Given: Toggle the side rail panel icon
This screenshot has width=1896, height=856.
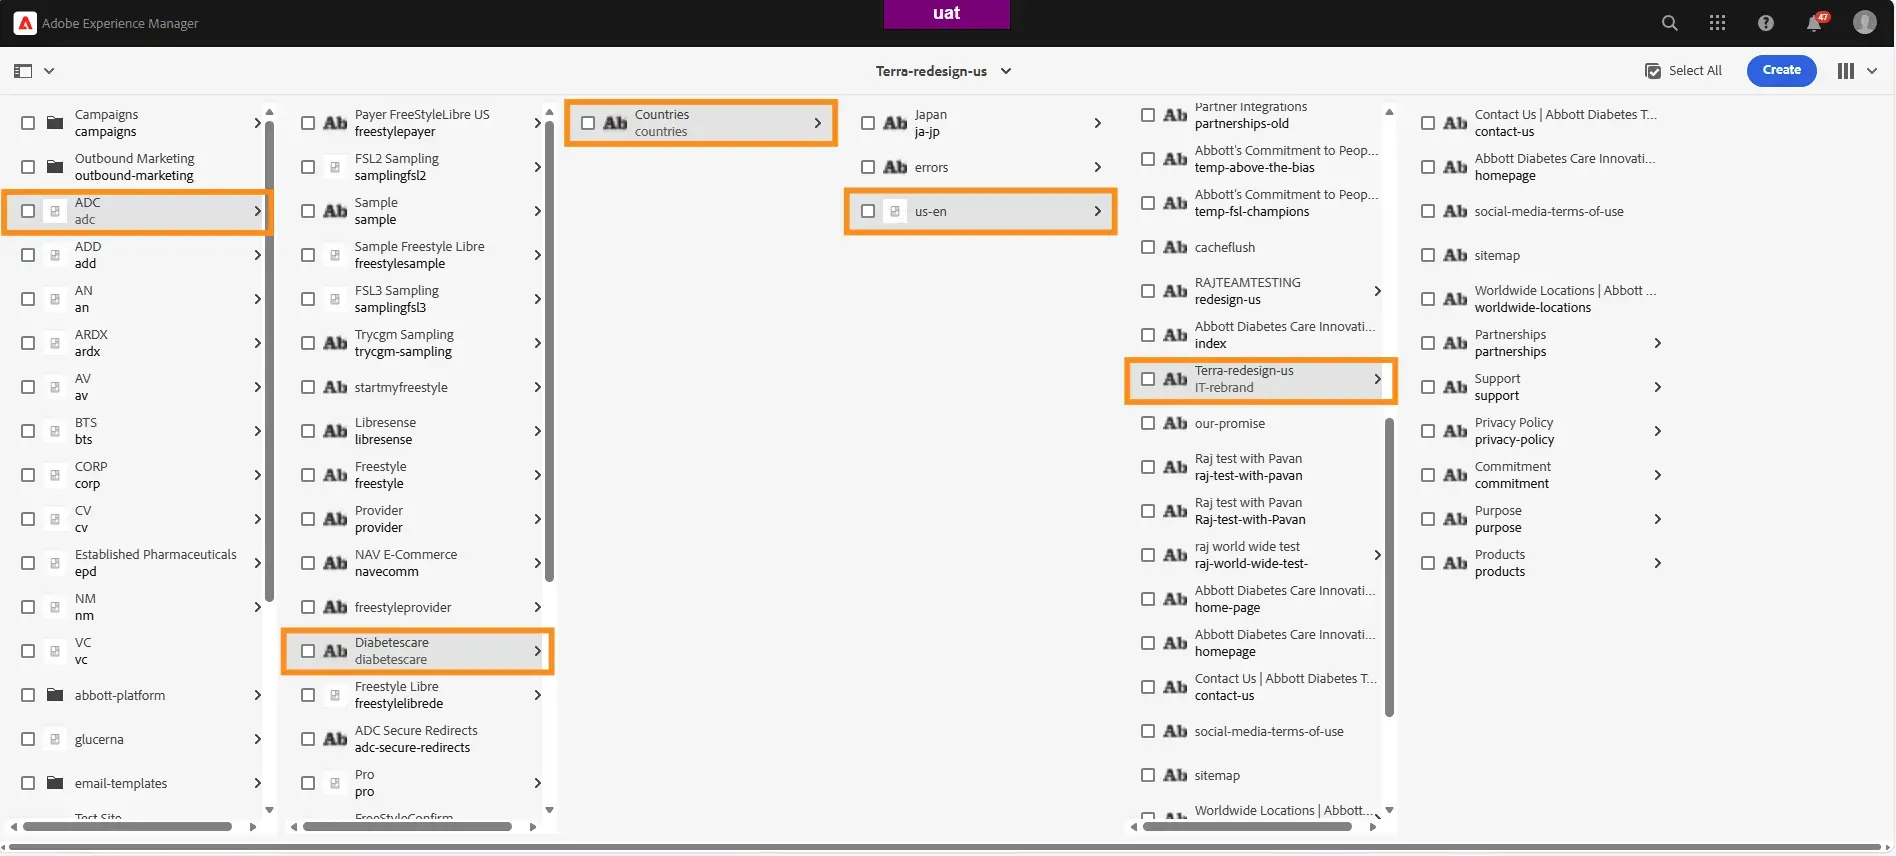Looking at the screenshot, I should click(x=23, y=71).
